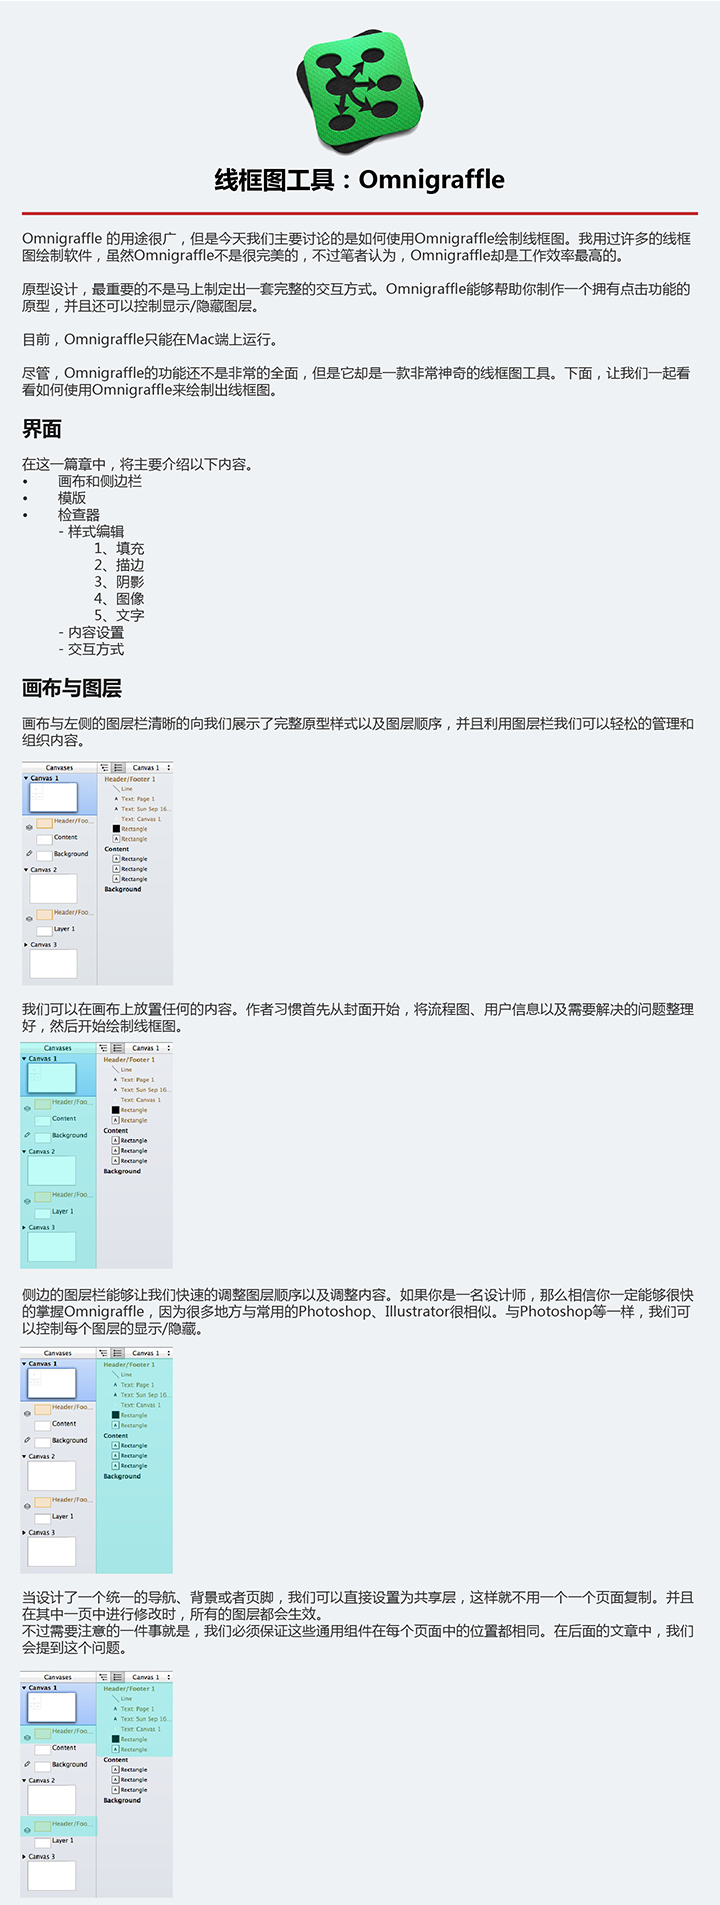
Task: Click pencil icon by Background in cyan-left-panel screenshot
Action: pos(27,1135)
